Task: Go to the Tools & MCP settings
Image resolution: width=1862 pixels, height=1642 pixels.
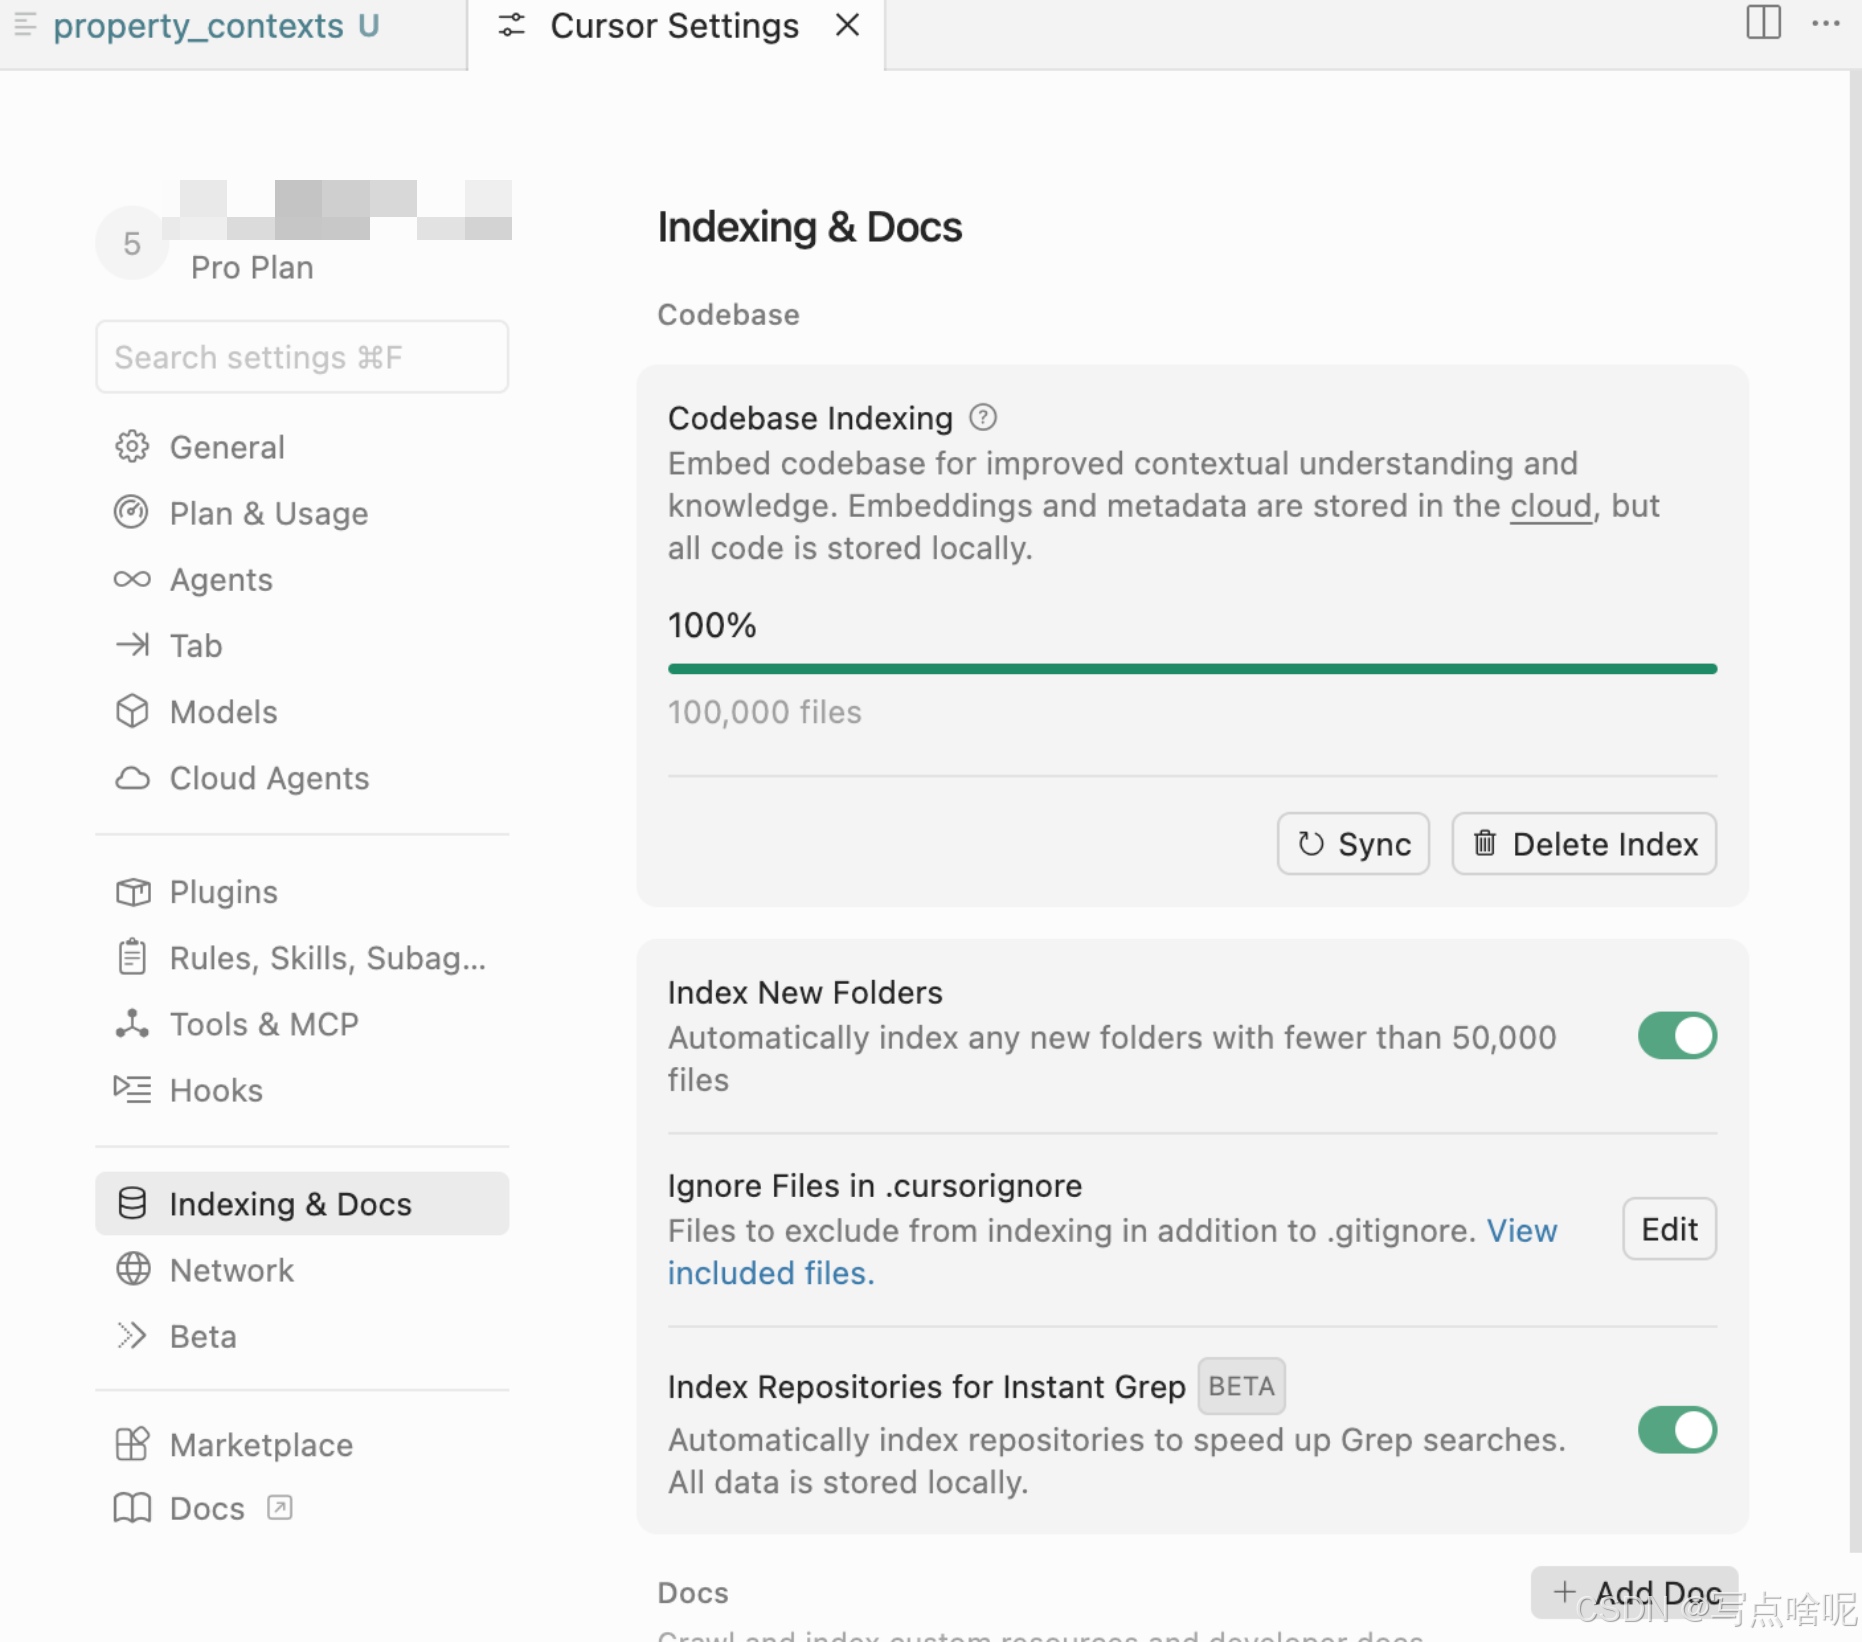Action: coord(263,1024)
